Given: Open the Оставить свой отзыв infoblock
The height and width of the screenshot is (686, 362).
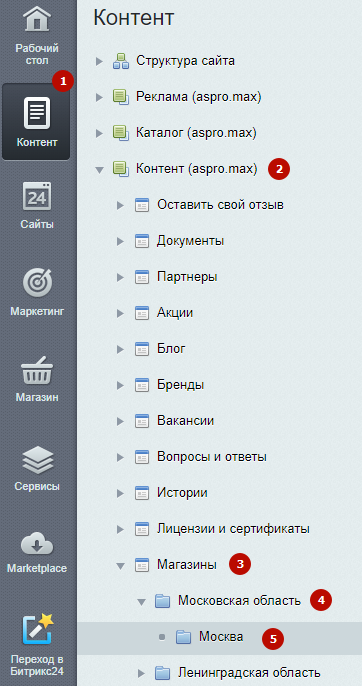Looking at the screenshot, I should (220, 205).
